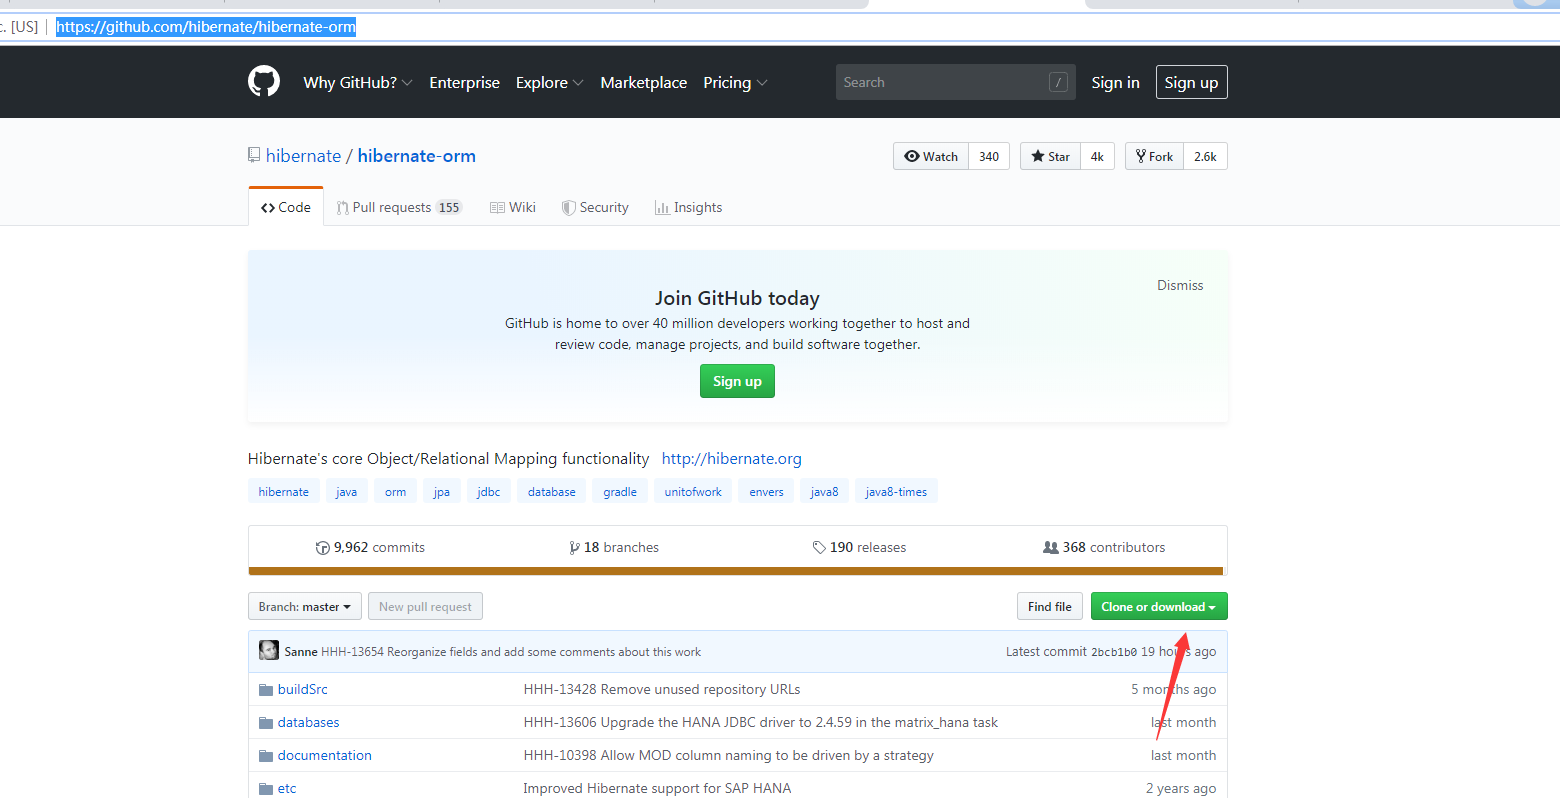This screenshot has width=1560, height=798.
Task: Open the 4k stargazers count
Action: [x=1097, y=156]
